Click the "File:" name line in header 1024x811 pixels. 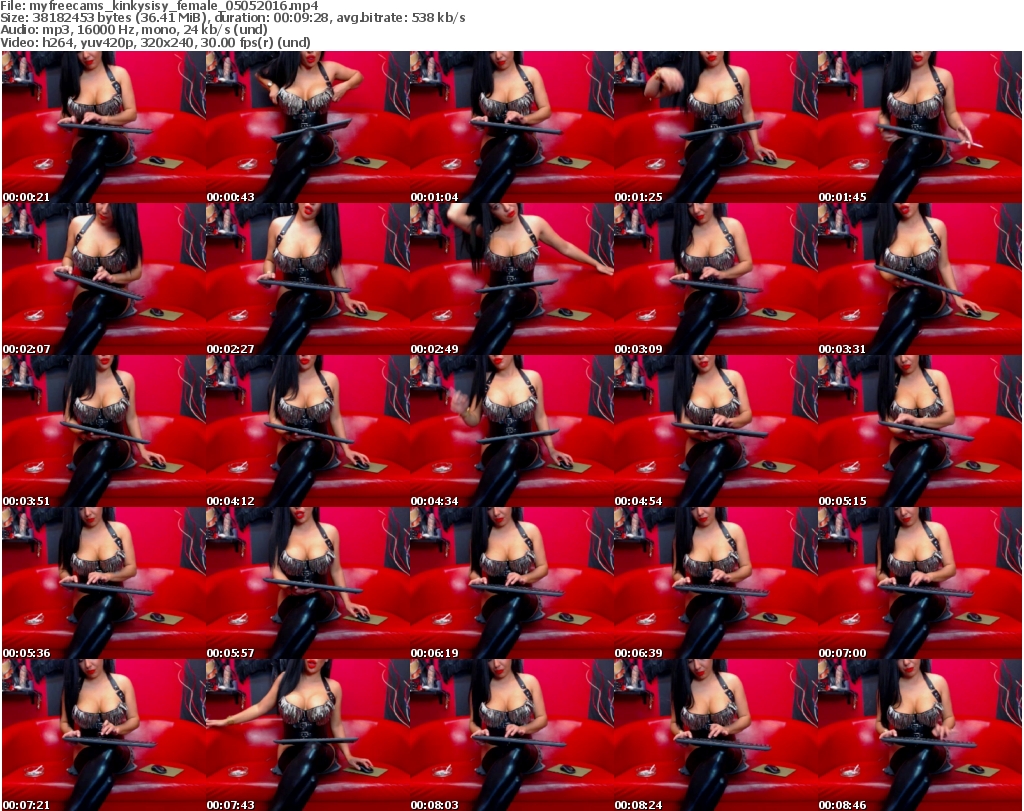[159, 6]
